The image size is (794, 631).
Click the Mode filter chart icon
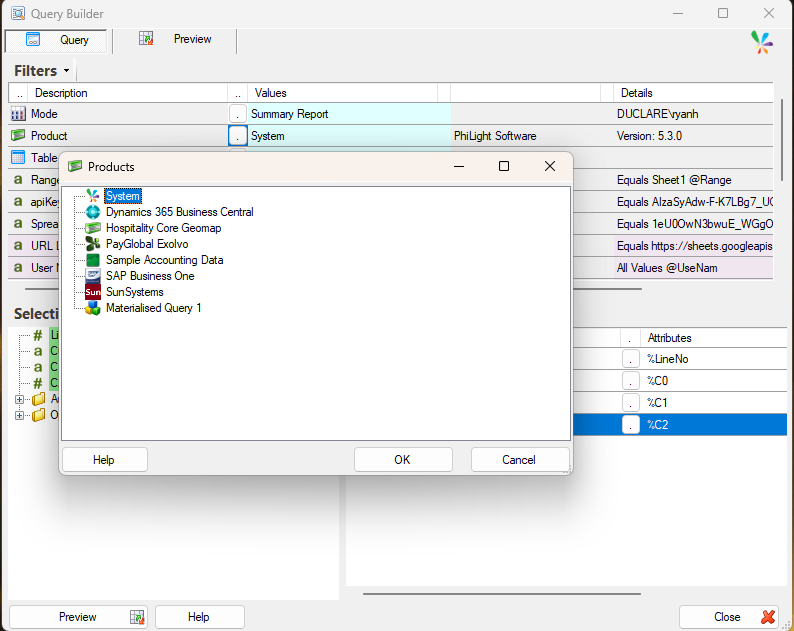coord(18,113)
